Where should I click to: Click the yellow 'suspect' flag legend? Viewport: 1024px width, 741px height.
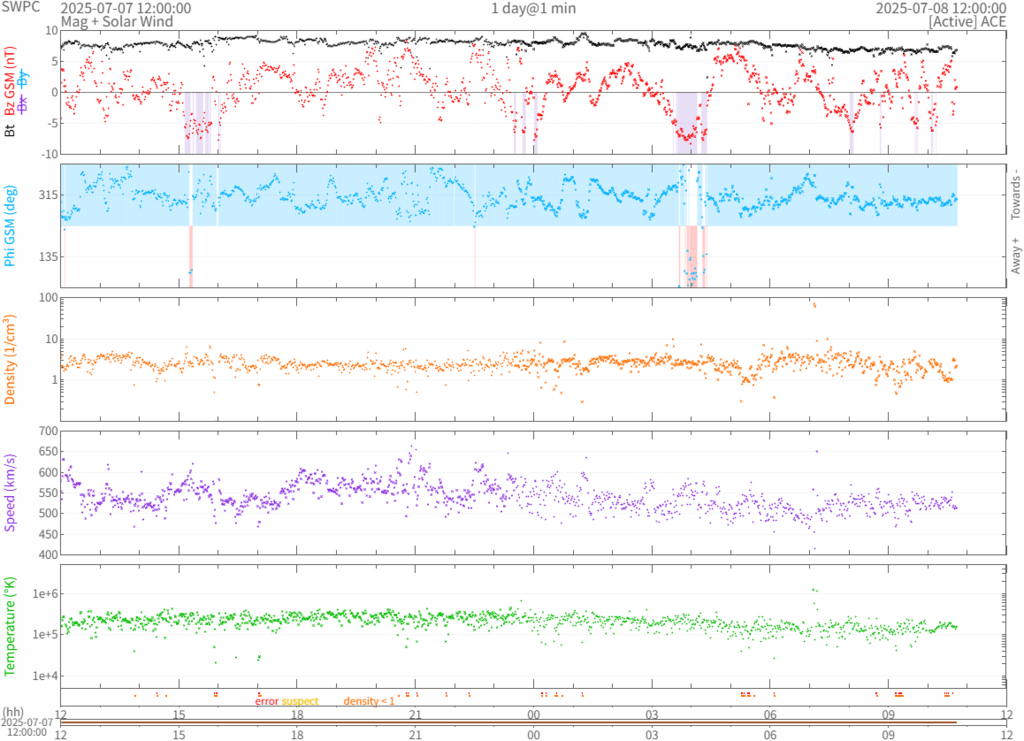[300, 702]
